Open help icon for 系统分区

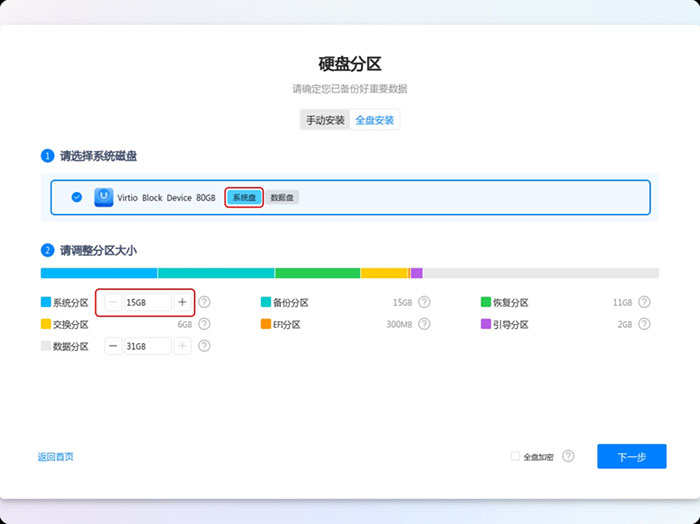coord(204,302)
